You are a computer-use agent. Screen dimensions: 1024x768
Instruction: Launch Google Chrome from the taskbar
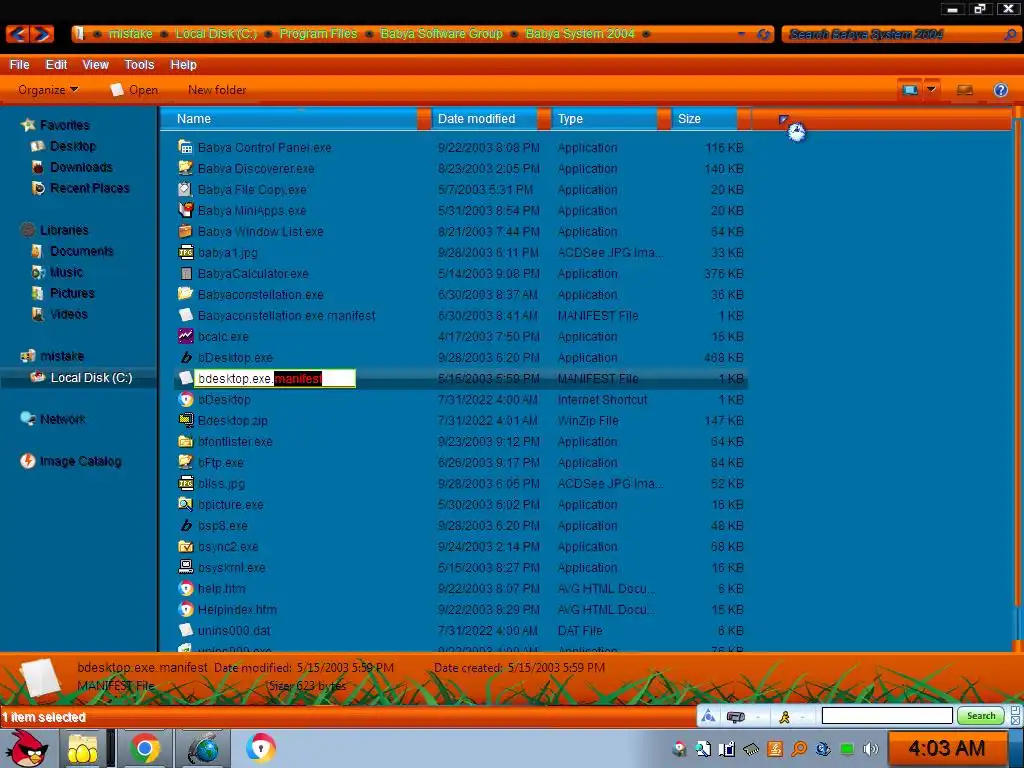(x=145, y=748)
